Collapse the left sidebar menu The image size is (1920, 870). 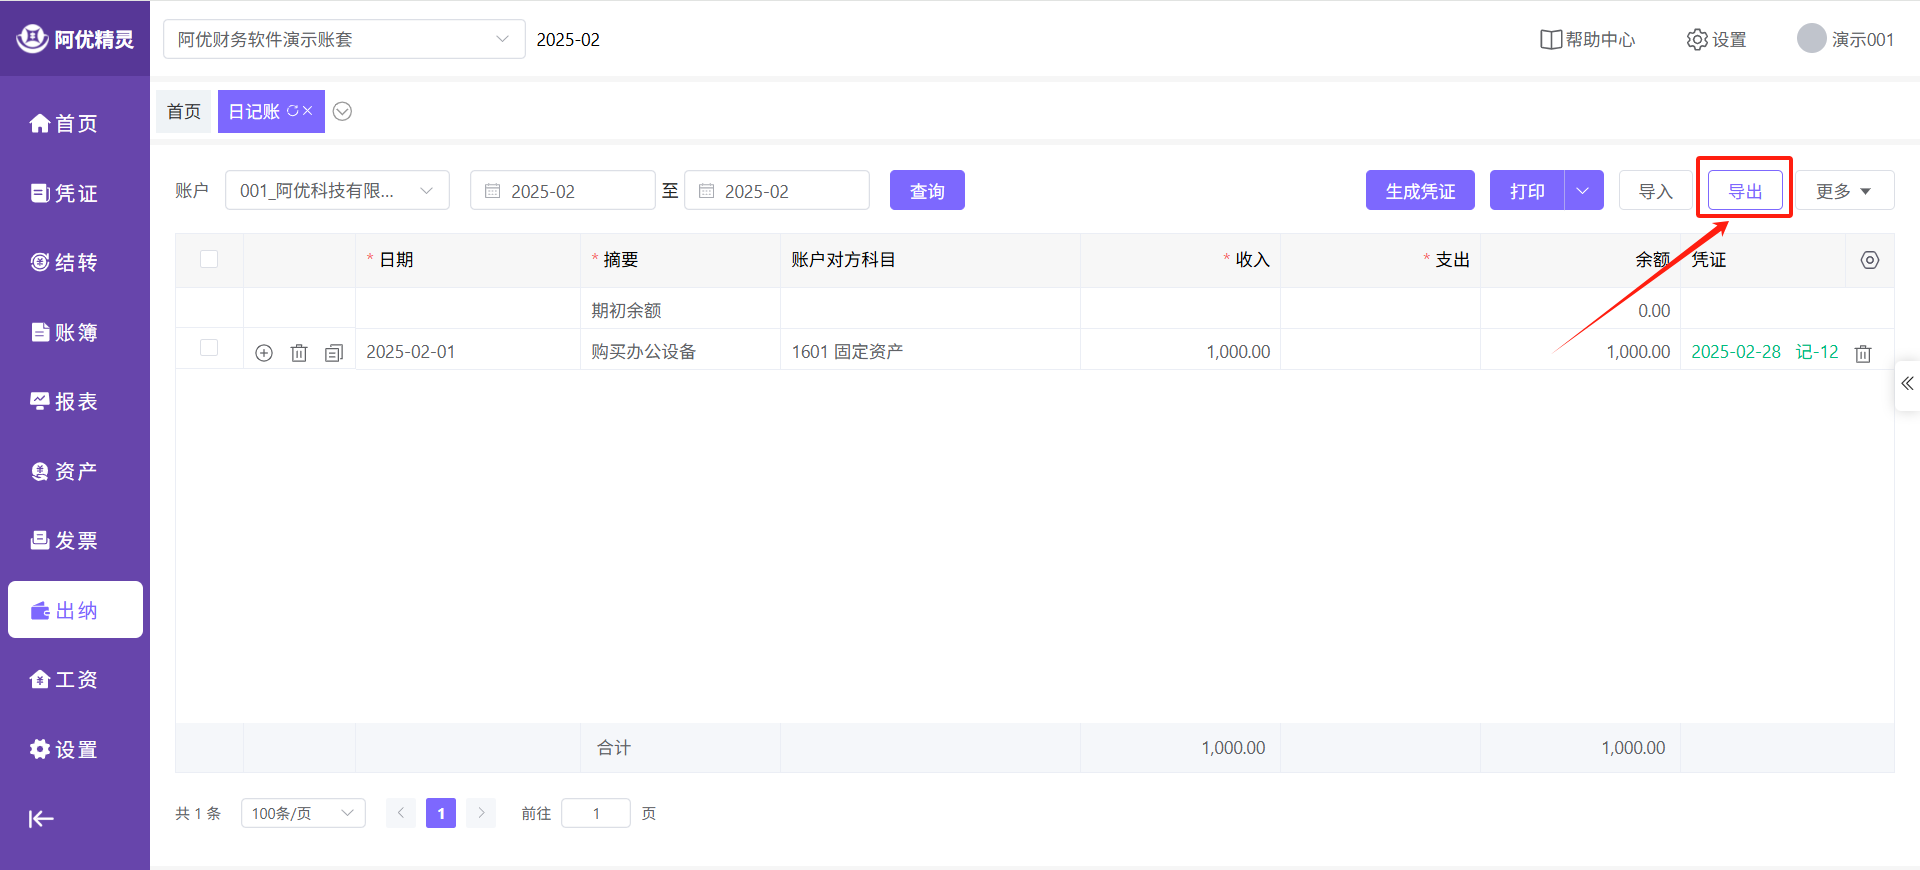pyautogui.click(x=41, y=819)
